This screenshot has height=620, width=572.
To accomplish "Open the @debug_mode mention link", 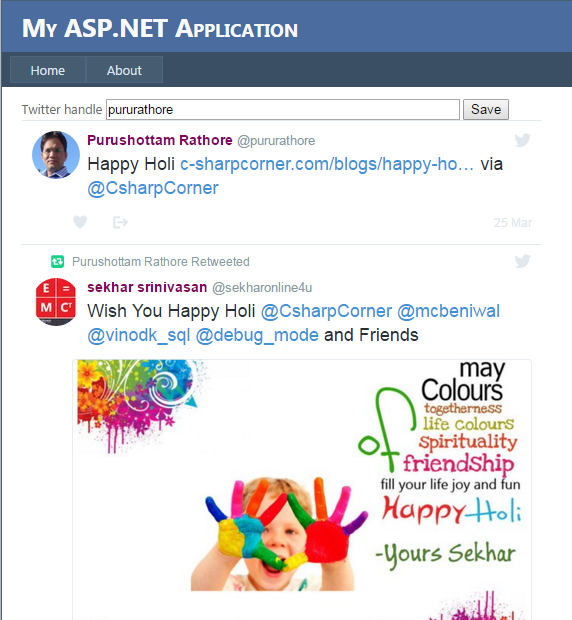I will pyautogui.click(x=257, y=335).
